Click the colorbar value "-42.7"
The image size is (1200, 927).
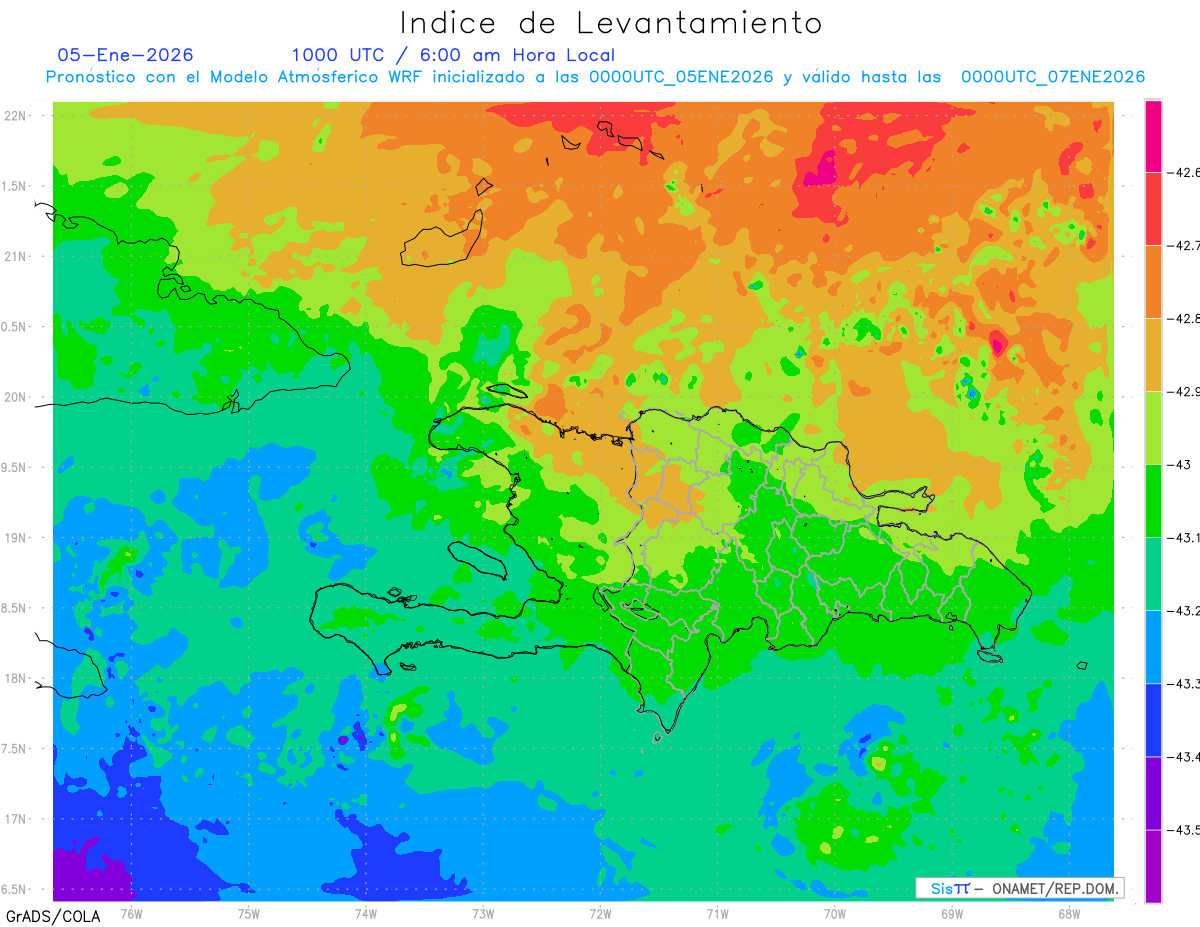point(1184,245)
